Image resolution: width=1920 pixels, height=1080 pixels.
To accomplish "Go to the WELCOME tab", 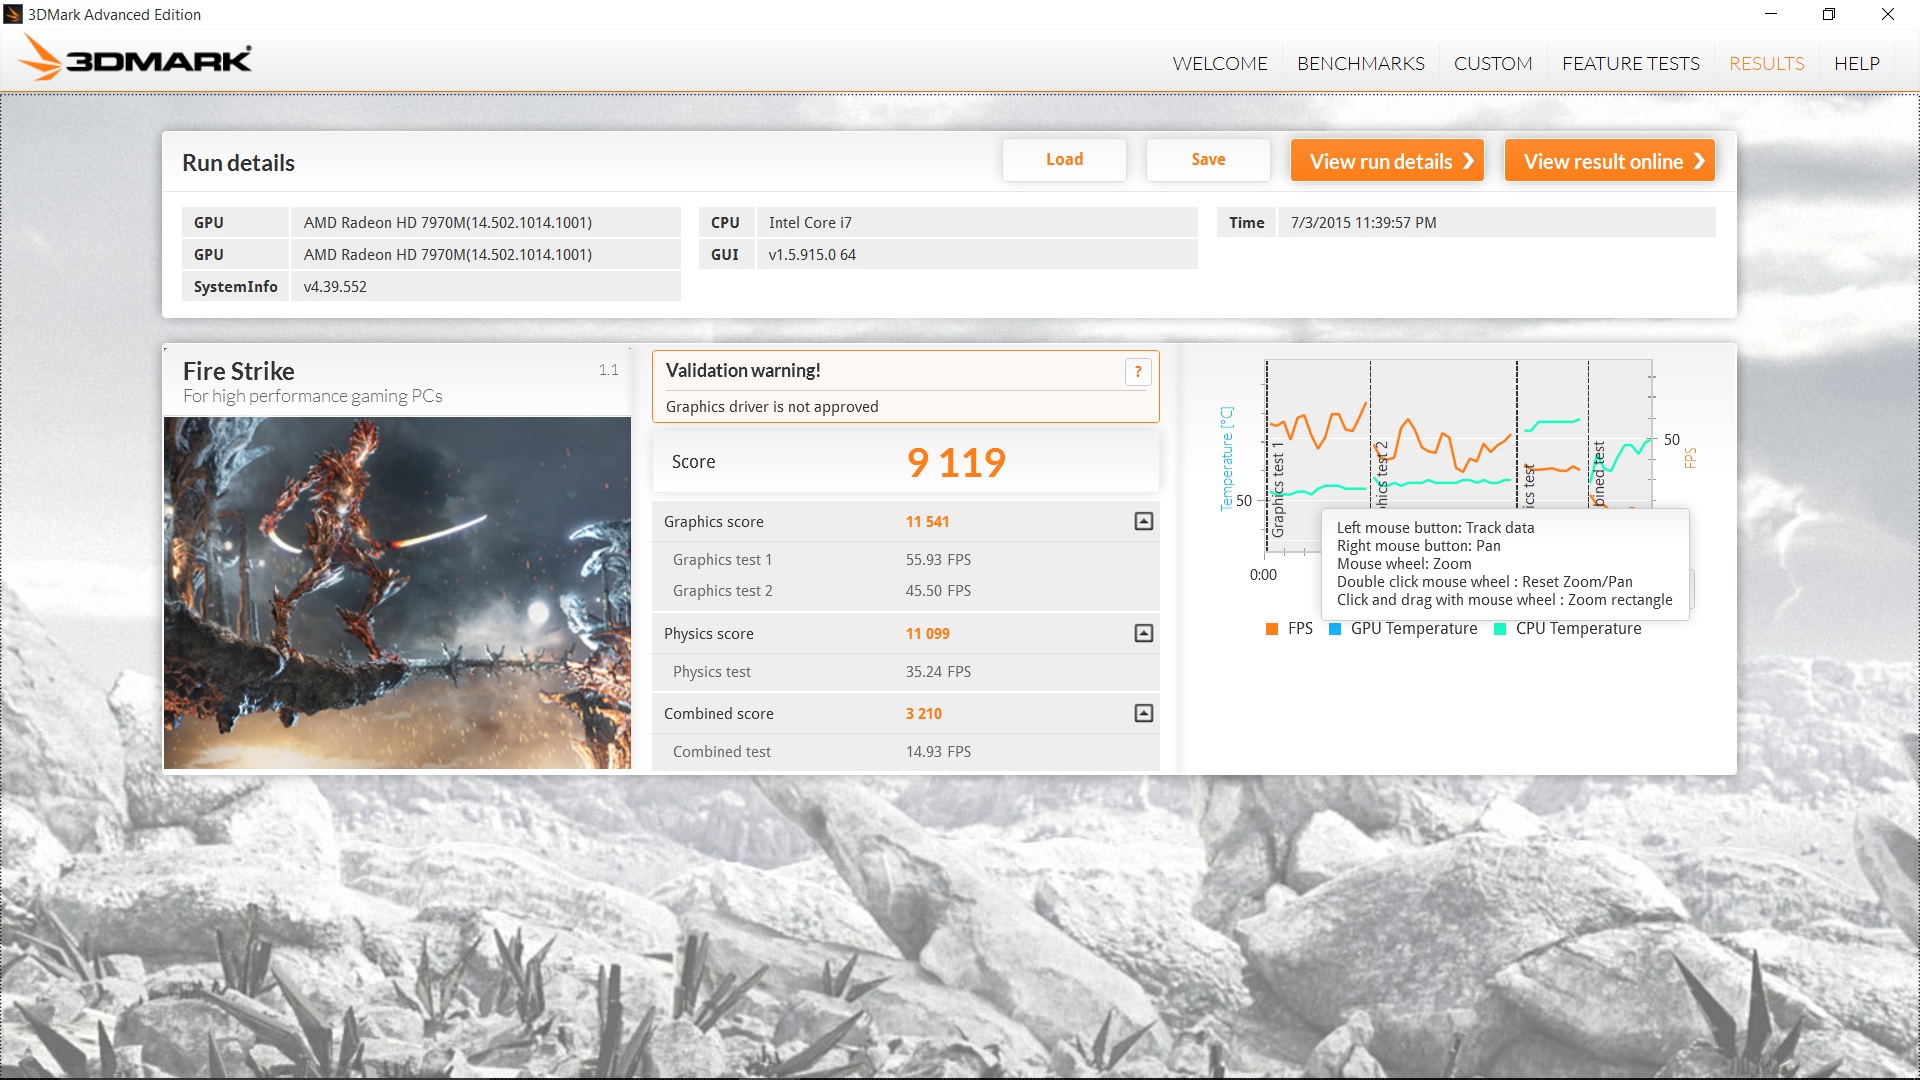I will 1220,63.
